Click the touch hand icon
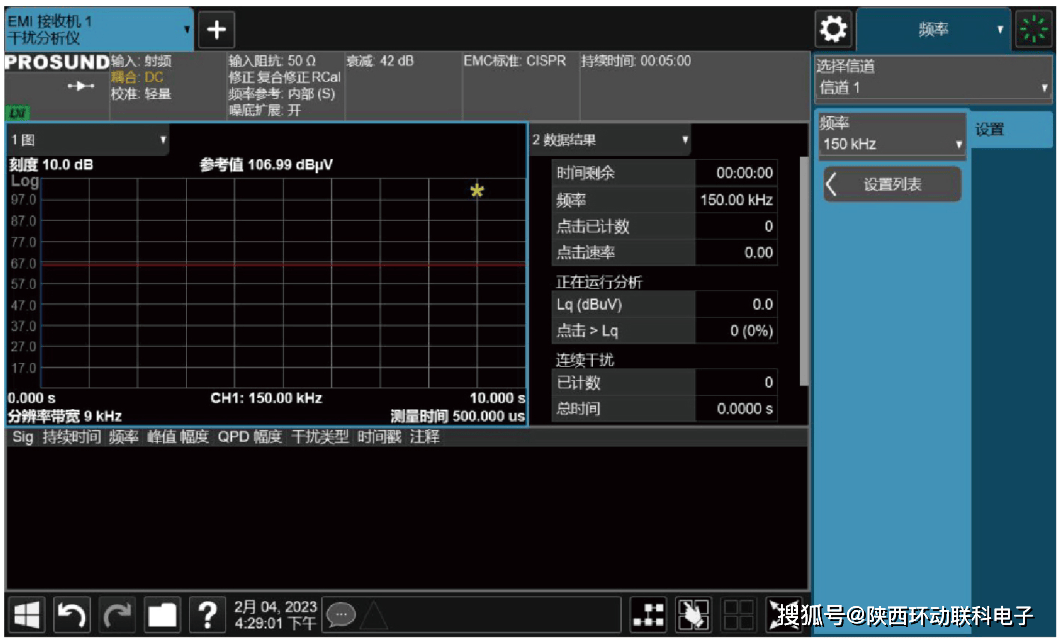This screenshot has height=640, width=1060. [693, 615]
